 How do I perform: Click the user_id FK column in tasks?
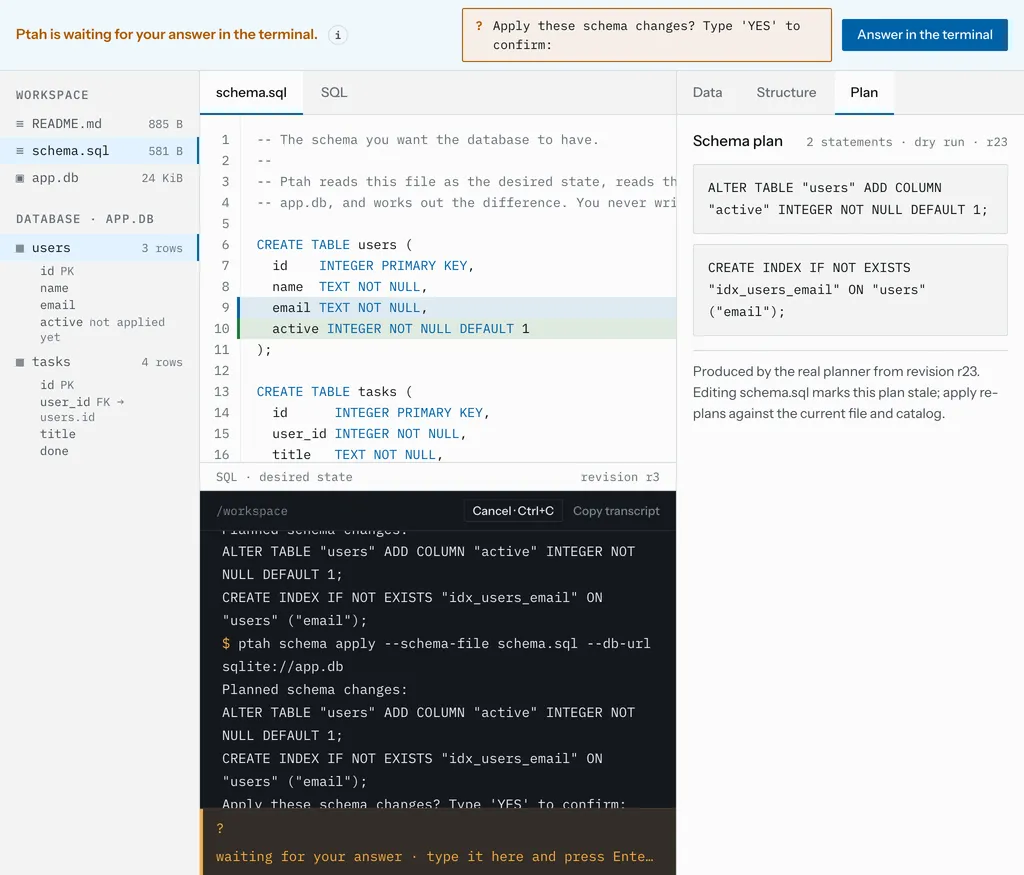coord(82,409)
